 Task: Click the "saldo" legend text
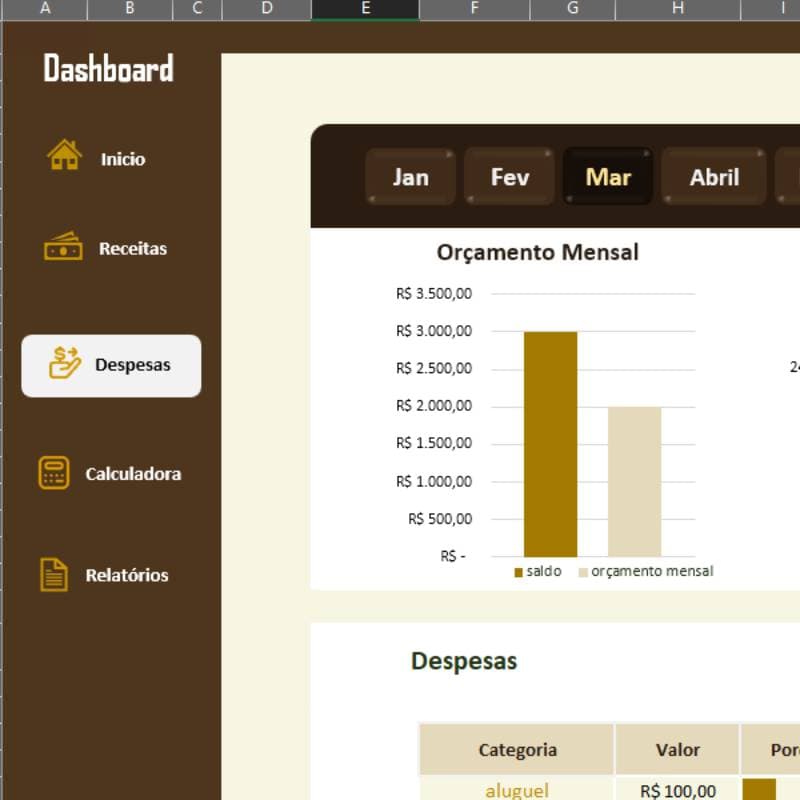tap(544, 571)
